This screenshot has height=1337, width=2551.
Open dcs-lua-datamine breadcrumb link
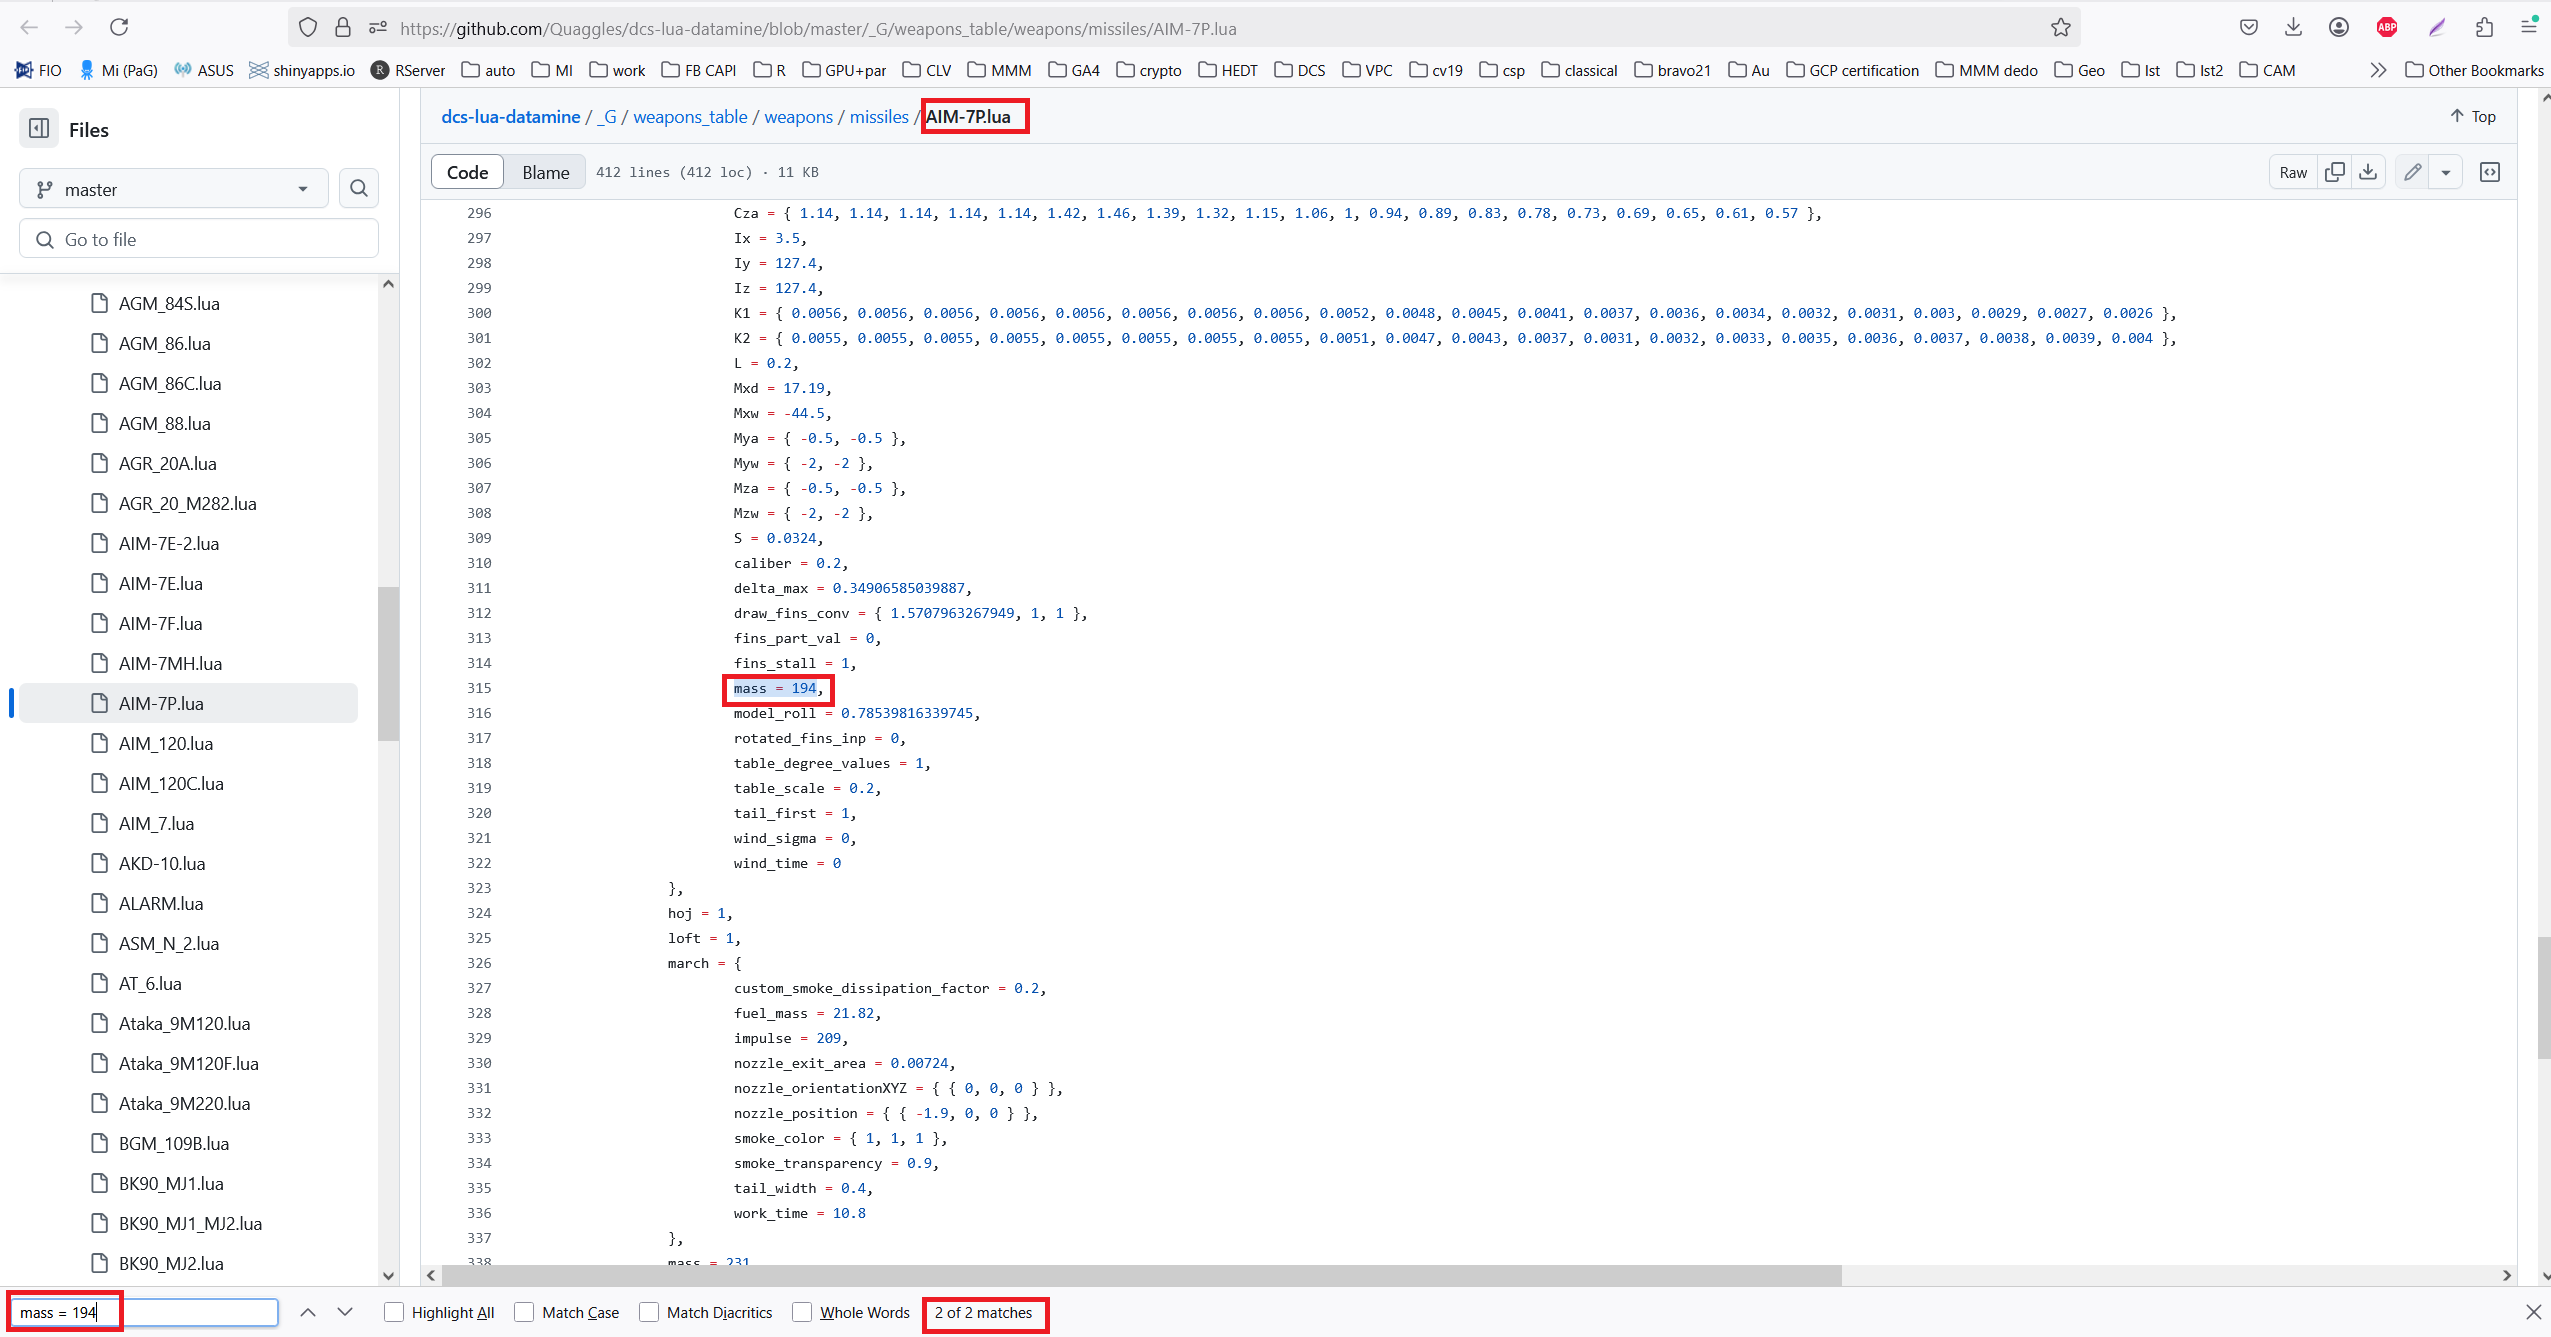click(511, 116)
